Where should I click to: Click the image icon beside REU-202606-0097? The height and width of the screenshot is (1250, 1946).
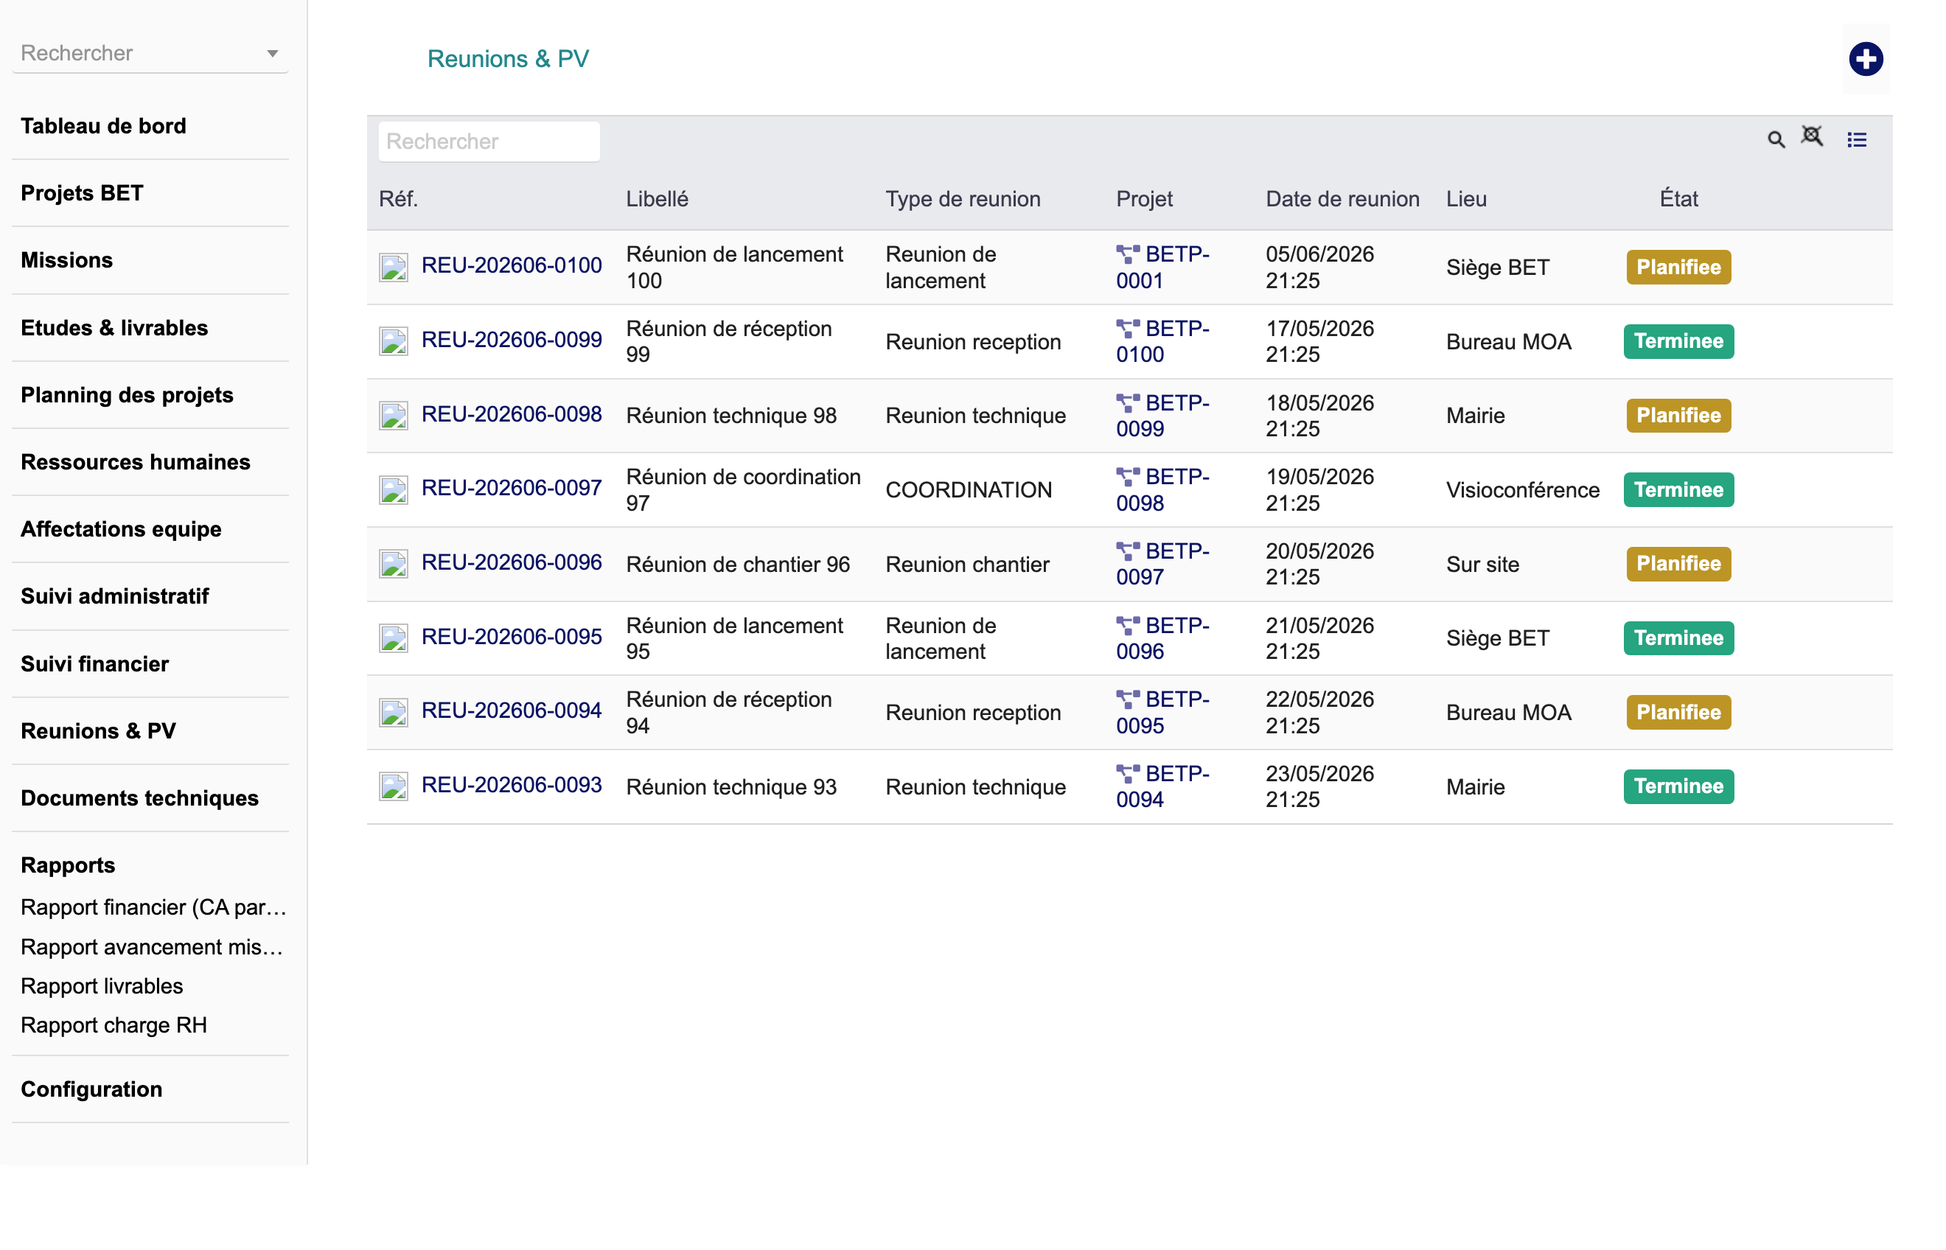point(393,489)
